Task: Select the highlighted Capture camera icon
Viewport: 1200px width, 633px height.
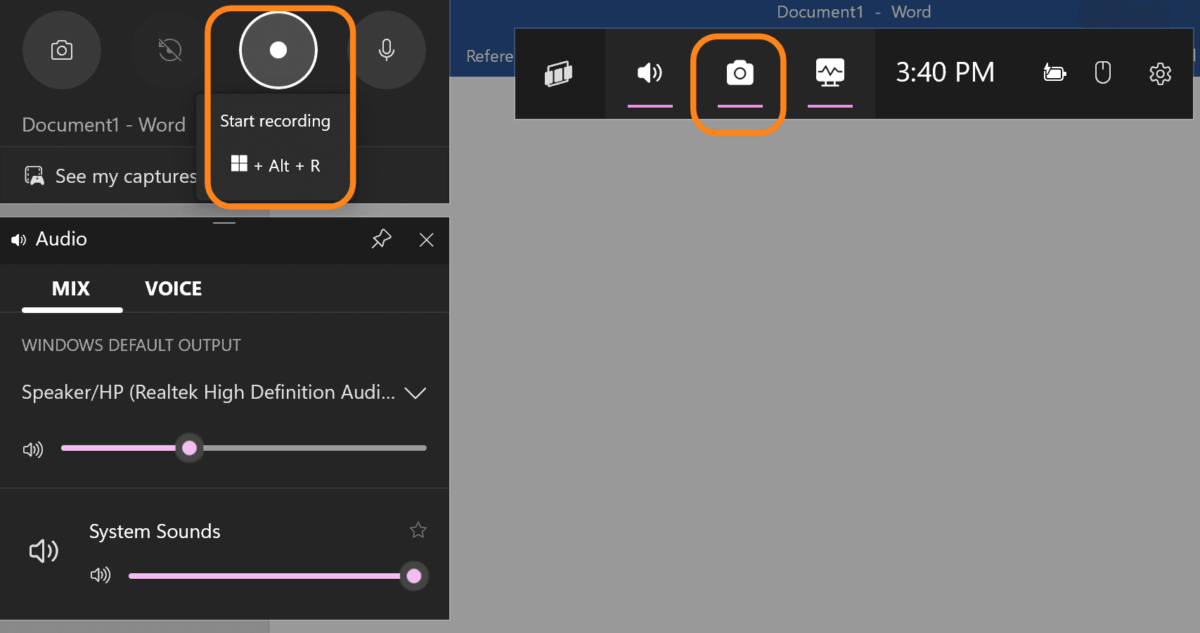Action: 738,72
